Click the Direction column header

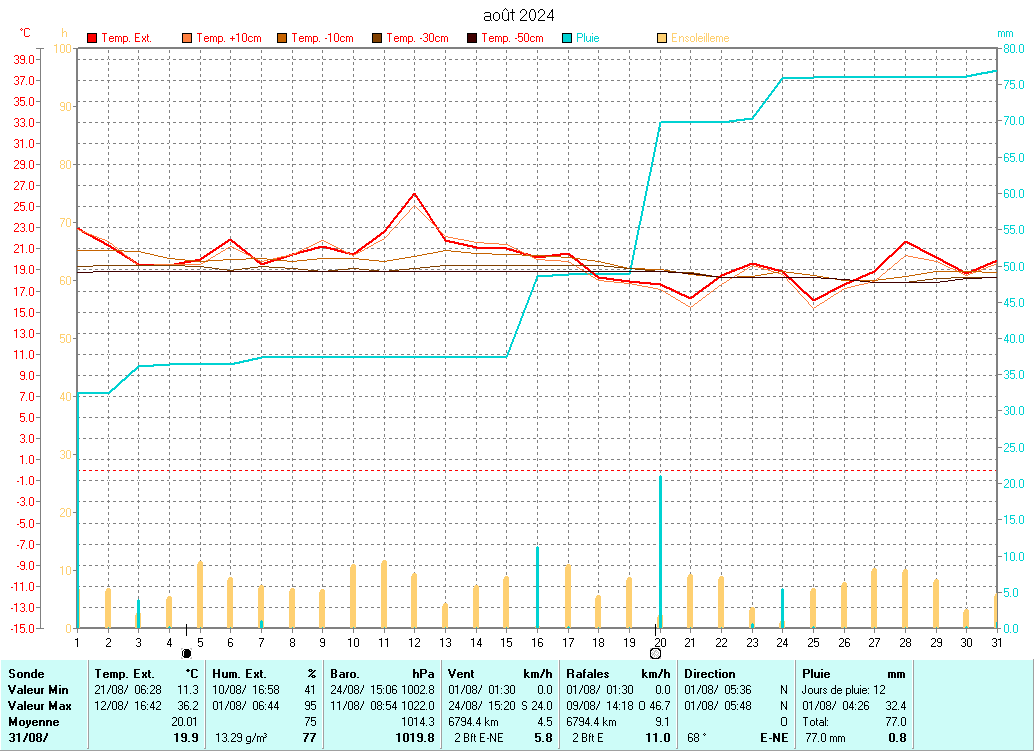click(710, 674)
